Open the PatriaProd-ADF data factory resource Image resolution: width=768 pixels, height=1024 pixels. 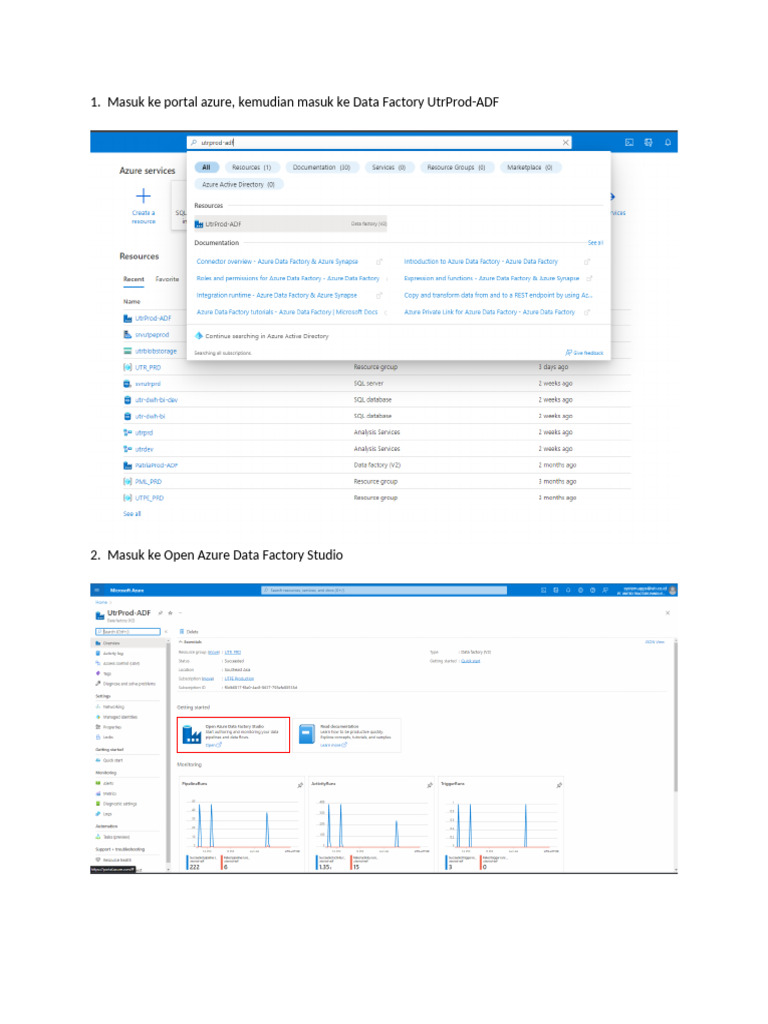click(x=156, y=466)
